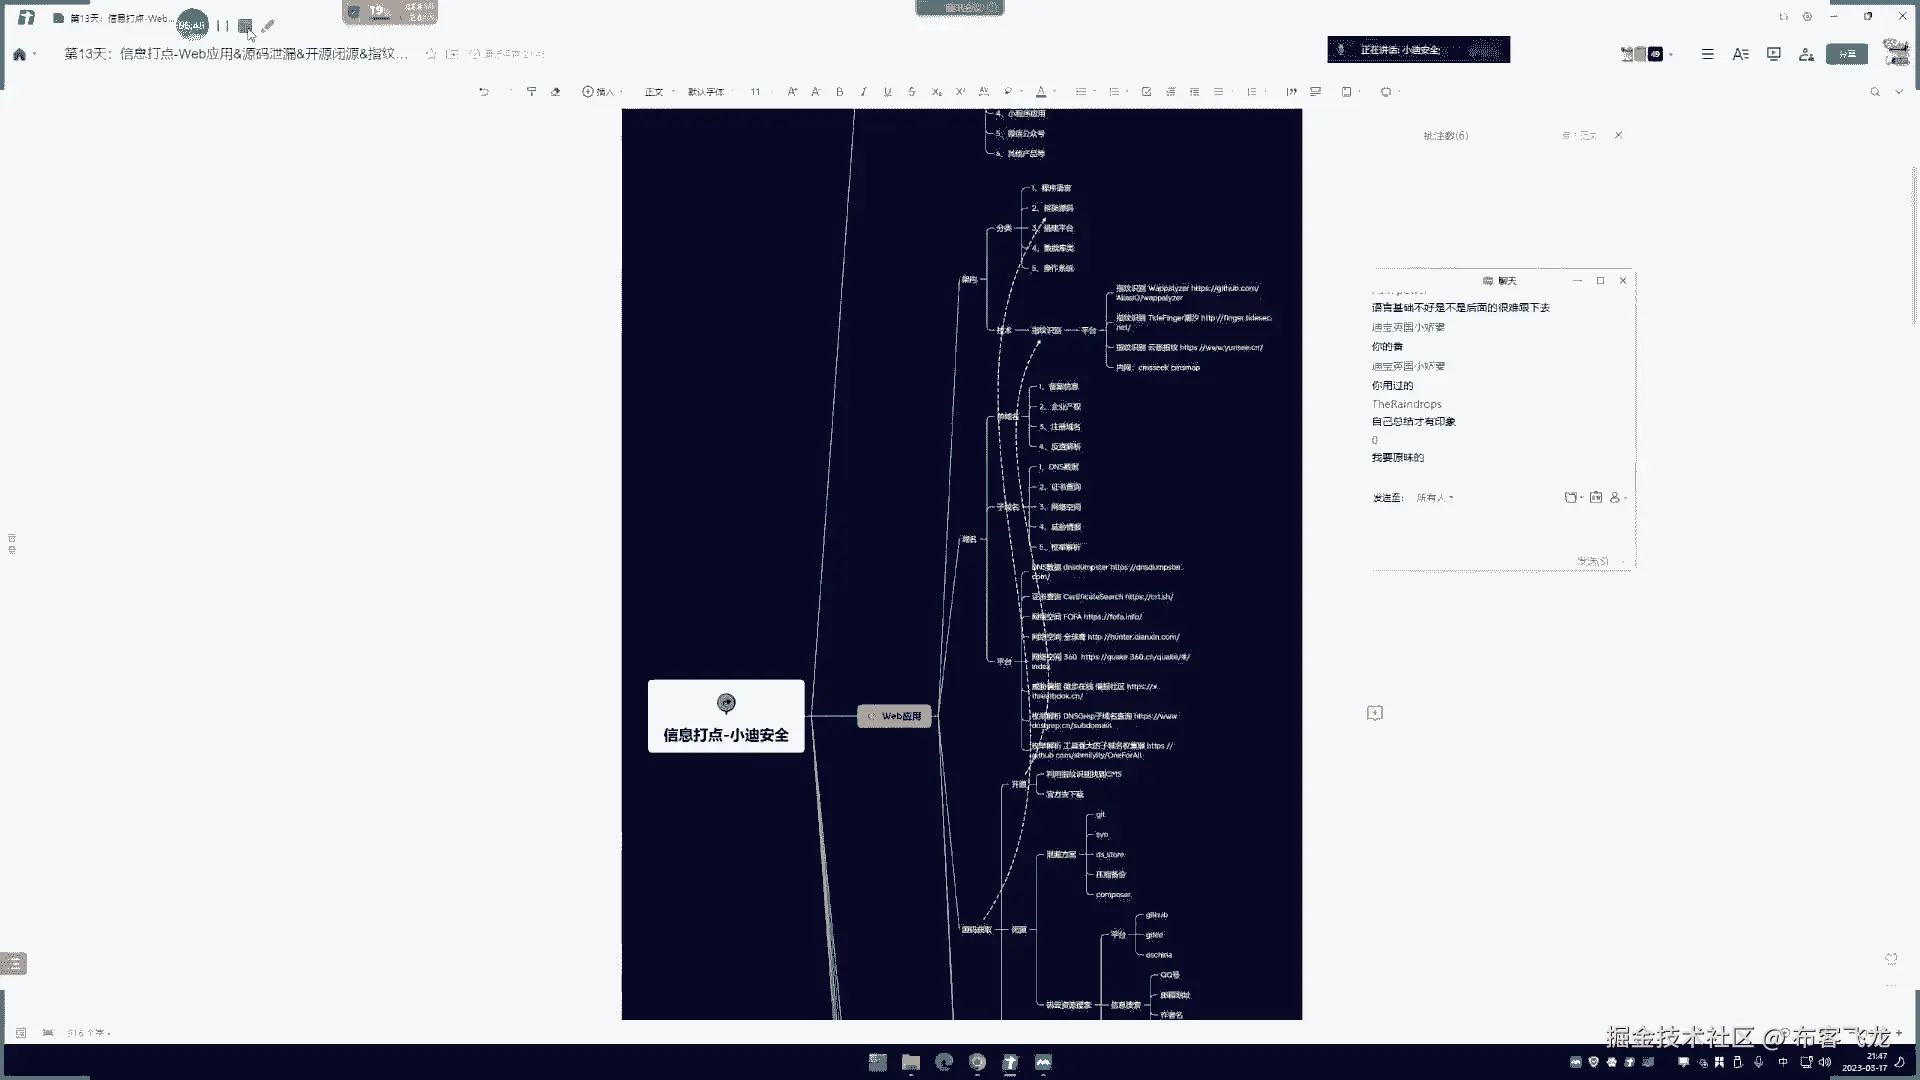Open the 插入 insert menu

tap(599, 91)
